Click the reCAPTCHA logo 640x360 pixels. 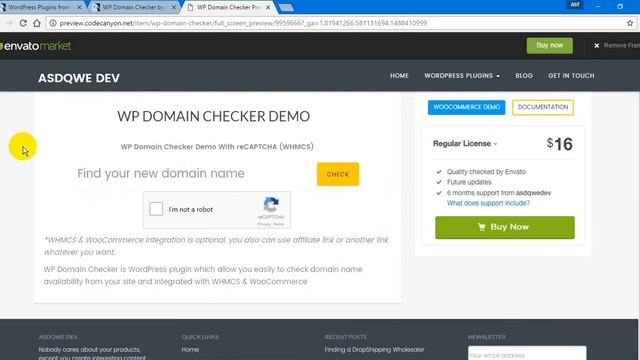pyautogui.click(x=271, y=205)
